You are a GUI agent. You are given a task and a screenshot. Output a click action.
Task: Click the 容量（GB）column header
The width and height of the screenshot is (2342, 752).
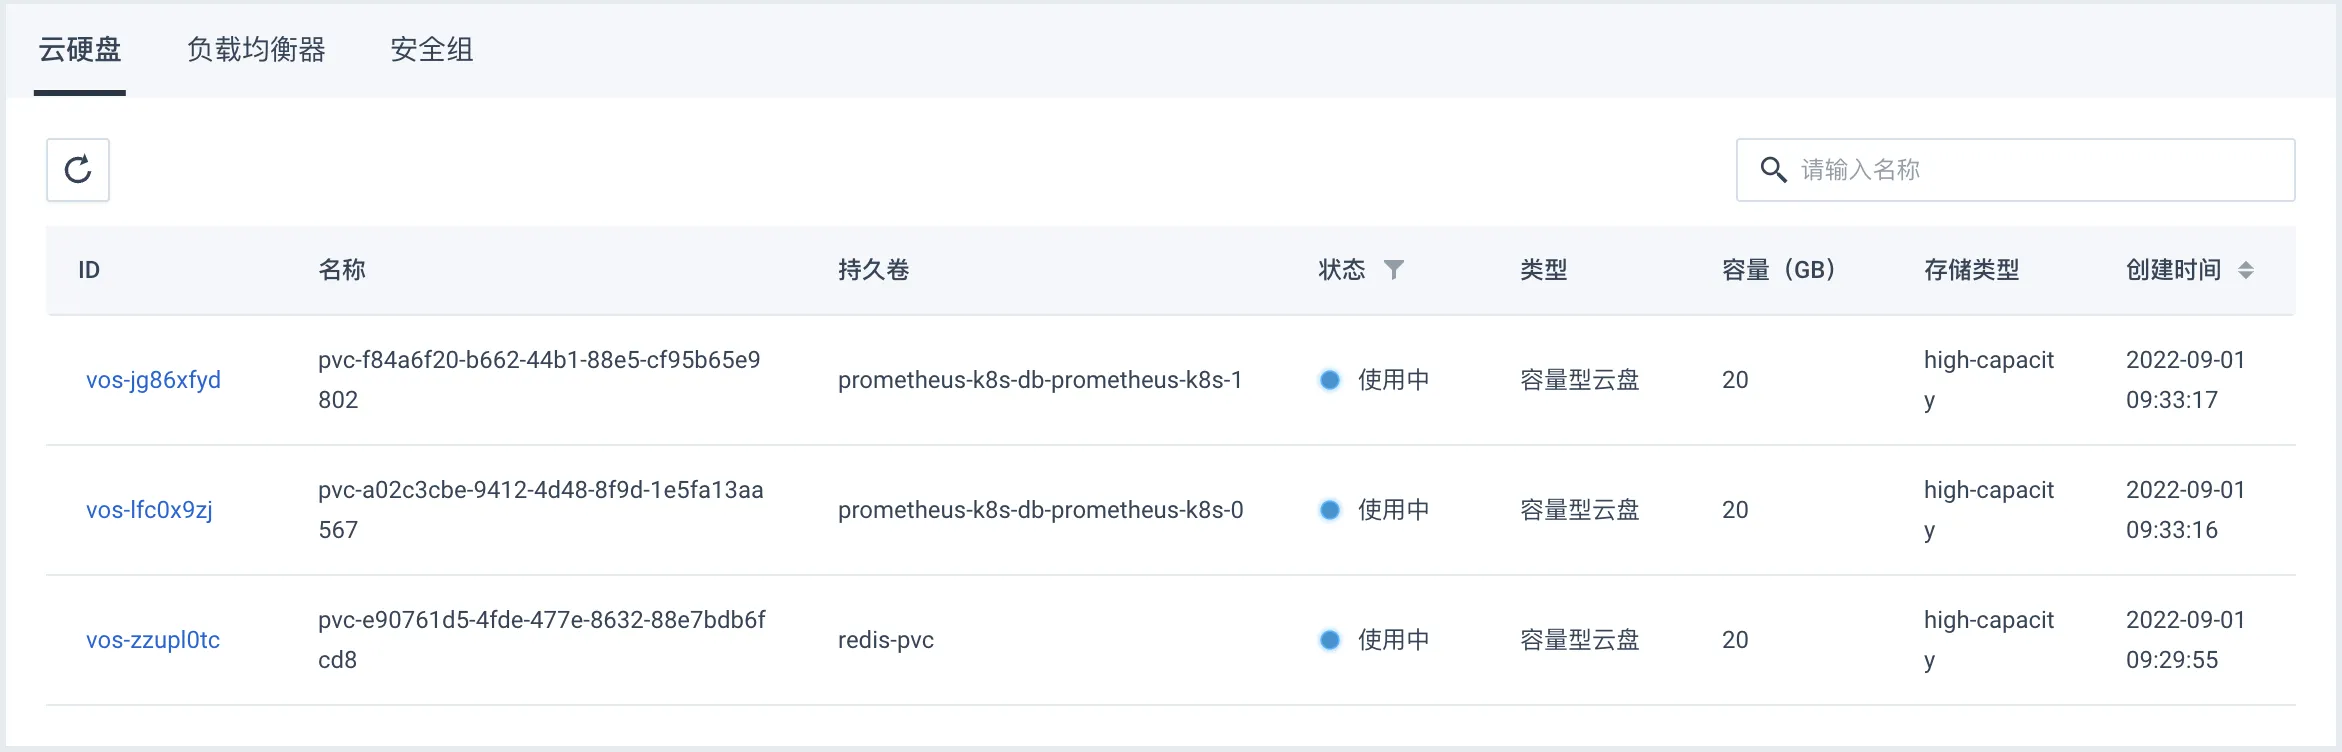[1779, 270]
